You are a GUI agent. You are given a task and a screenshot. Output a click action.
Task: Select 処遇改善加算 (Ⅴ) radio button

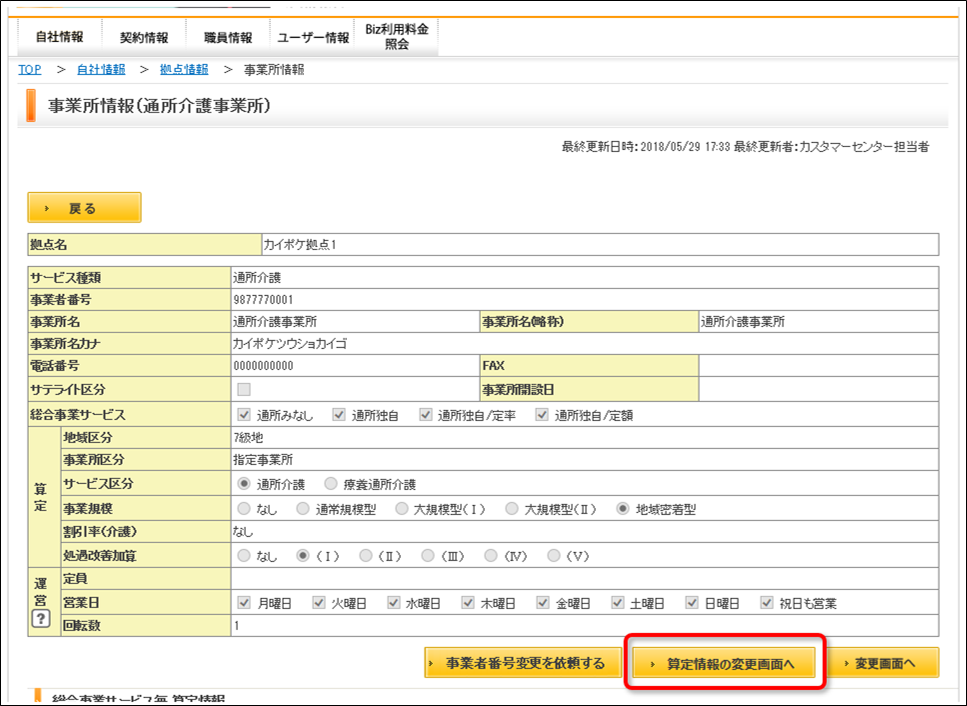pos(554,556)
